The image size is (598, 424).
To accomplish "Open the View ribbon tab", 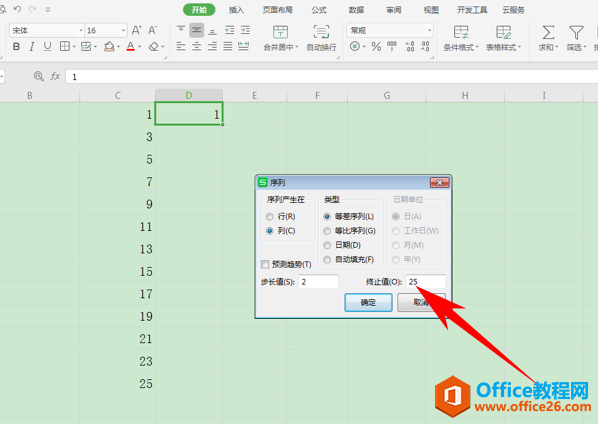I will click(x=431, y=10).
